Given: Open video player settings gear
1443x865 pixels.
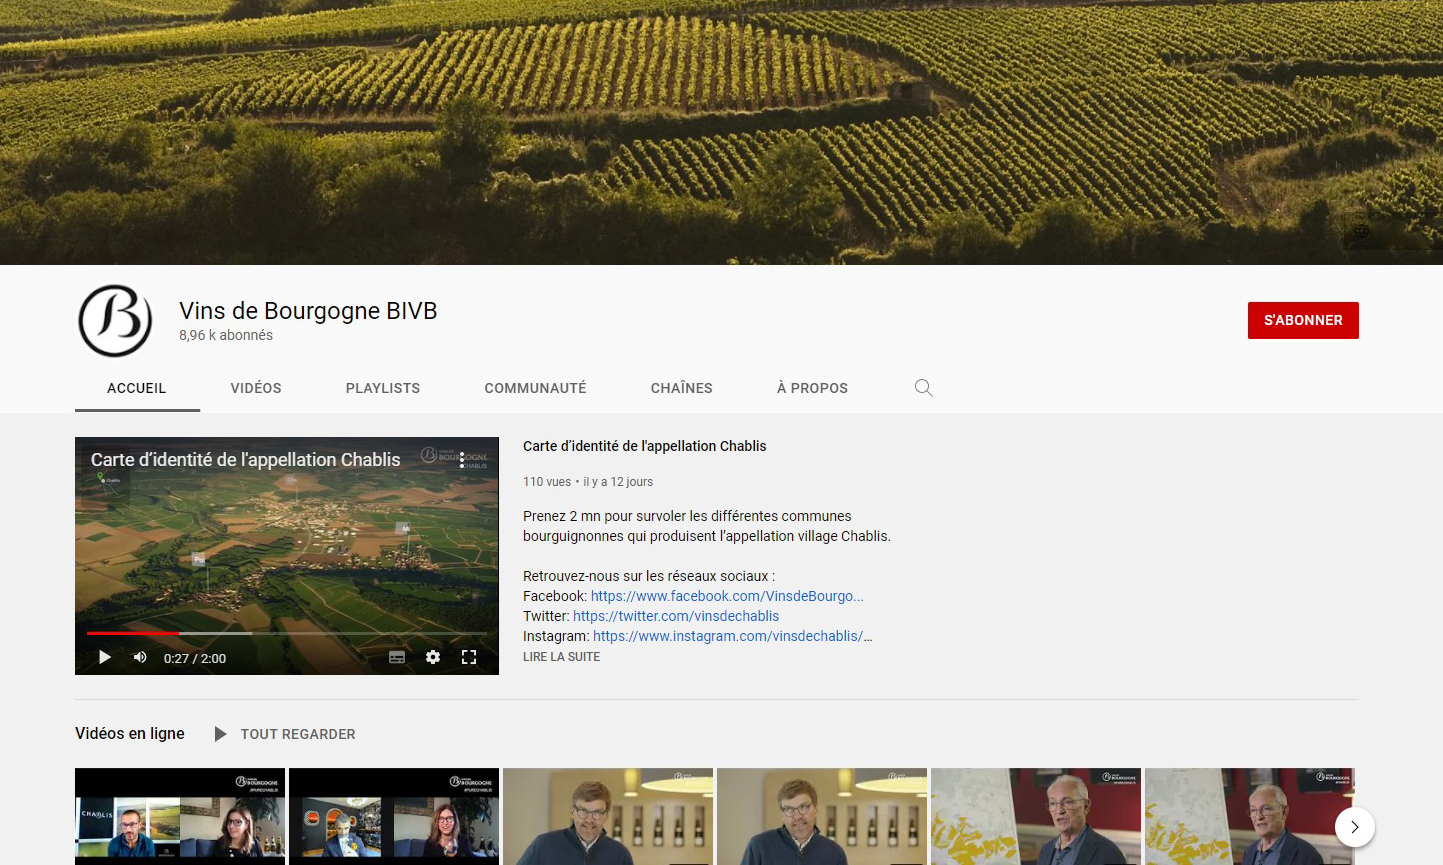Looking at the screenshot, I should 433,657.
